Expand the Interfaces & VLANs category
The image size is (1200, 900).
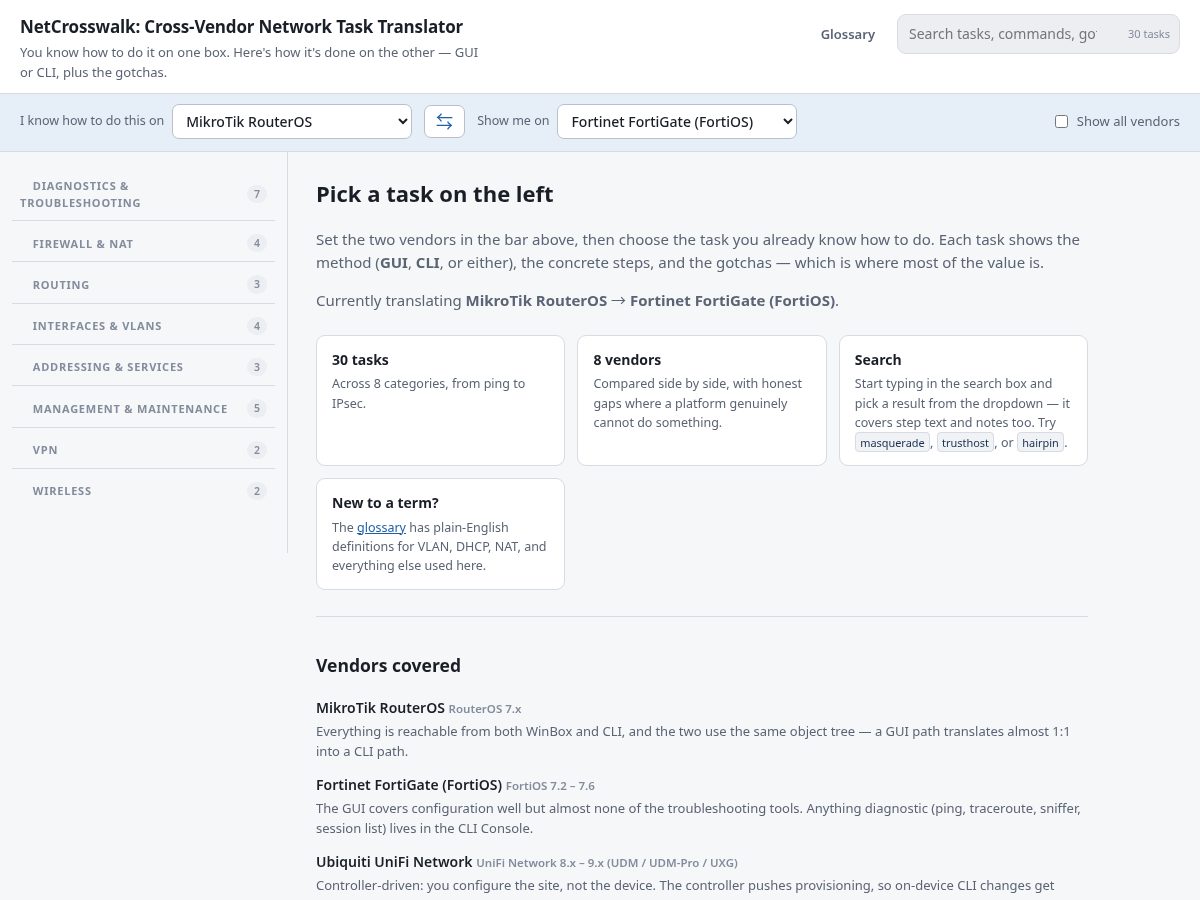click(143, 325)
